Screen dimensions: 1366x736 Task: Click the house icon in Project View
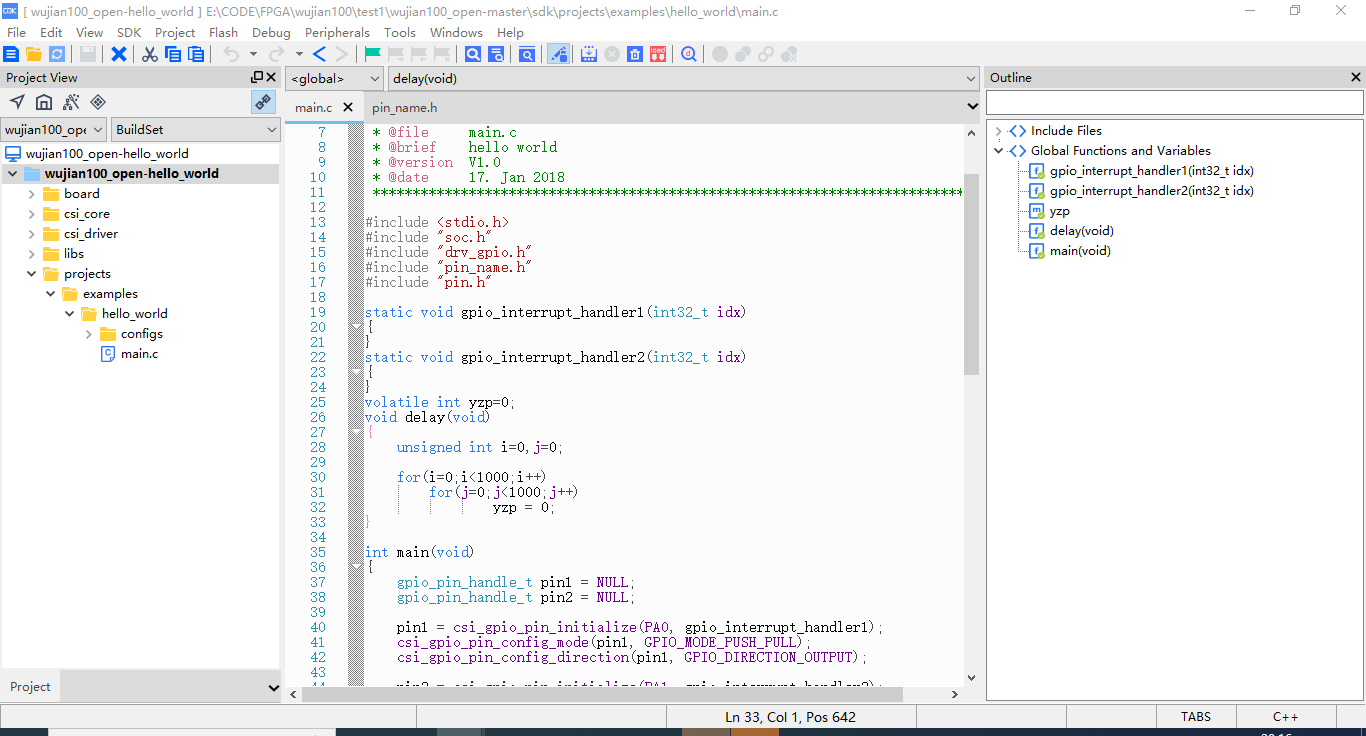pos(44,102)
